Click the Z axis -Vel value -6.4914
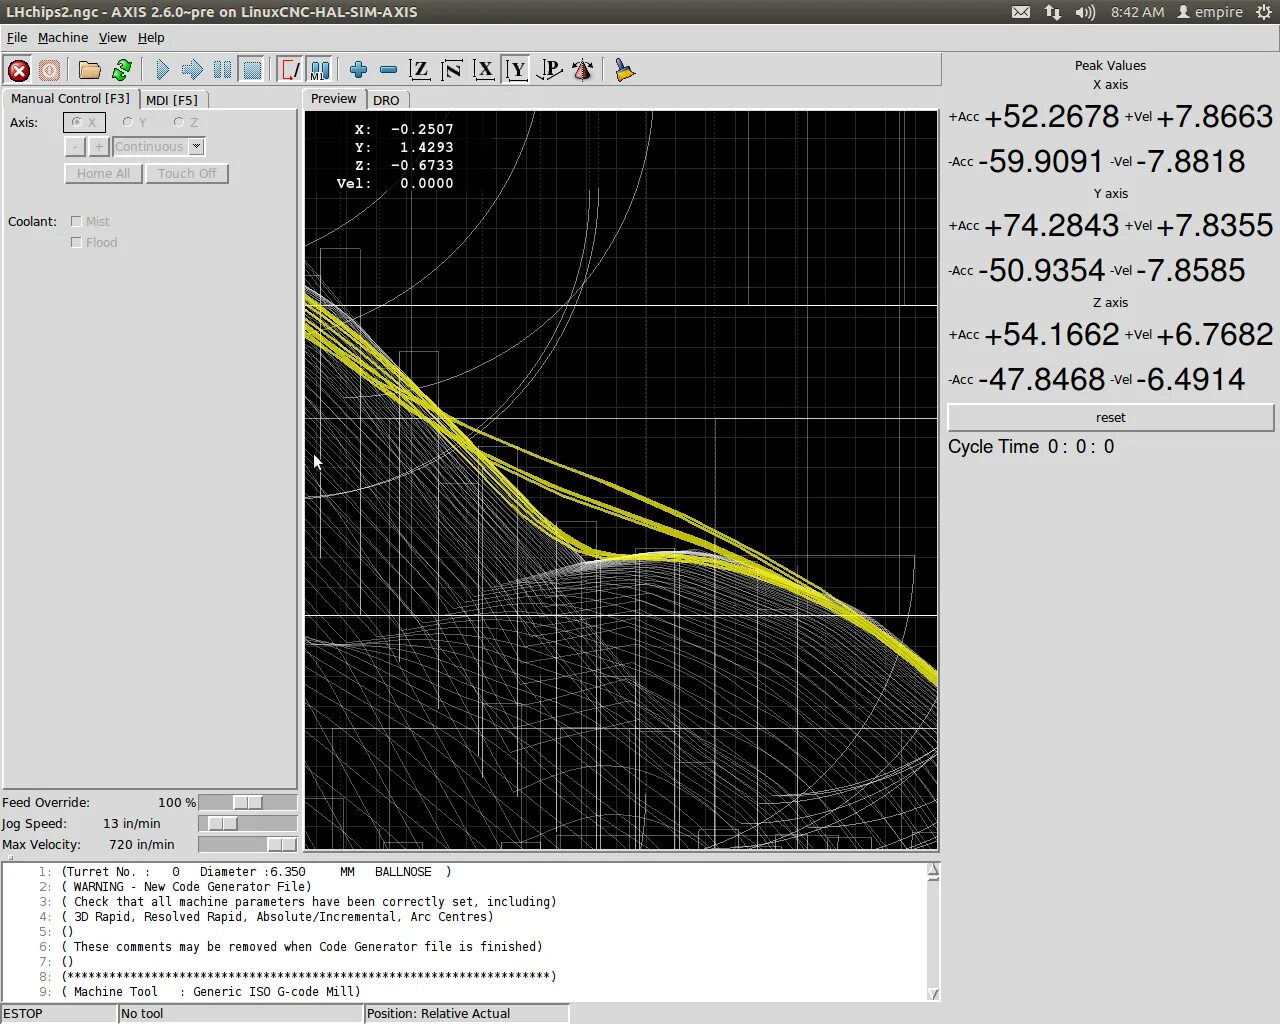The width and height of the screenshot is (1280, 1024). (1190, 379)
